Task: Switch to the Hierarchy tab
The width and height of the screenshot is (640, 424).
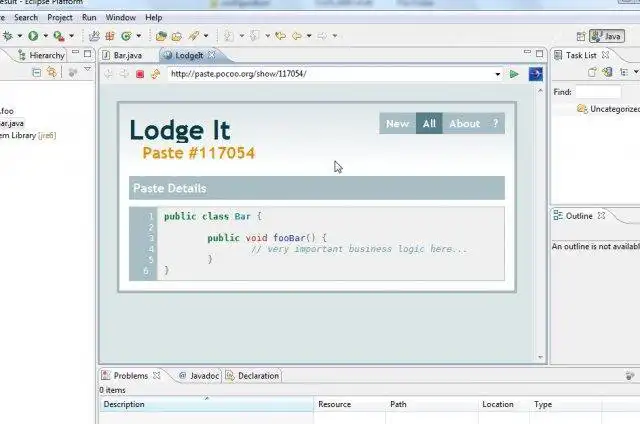Action: 41,55
